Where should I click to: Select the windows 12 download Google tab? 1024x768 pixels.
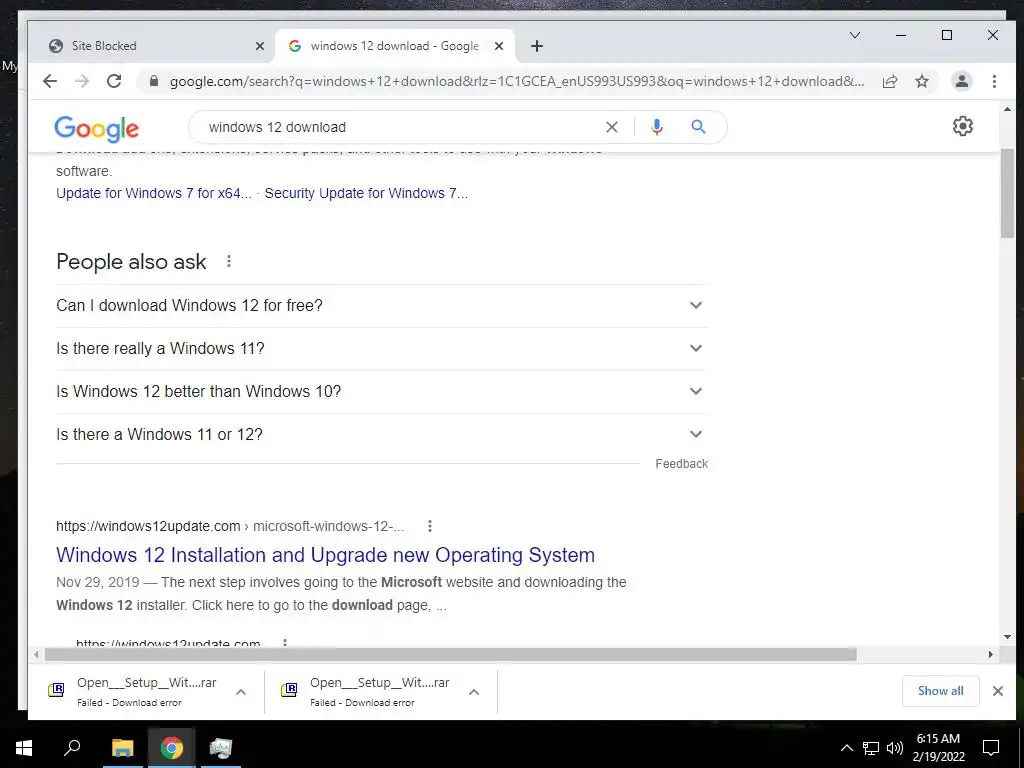pos(394,46)
